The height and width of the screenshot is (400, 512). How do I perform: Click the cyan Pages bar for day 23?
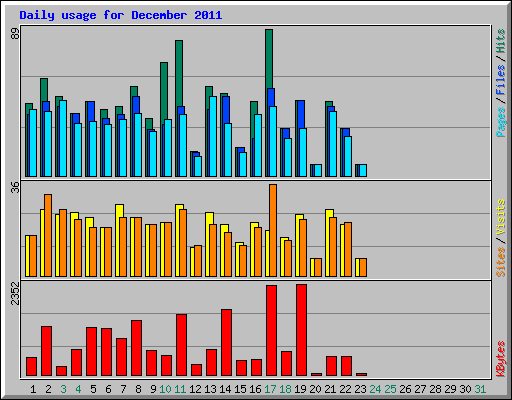[363, 170]
